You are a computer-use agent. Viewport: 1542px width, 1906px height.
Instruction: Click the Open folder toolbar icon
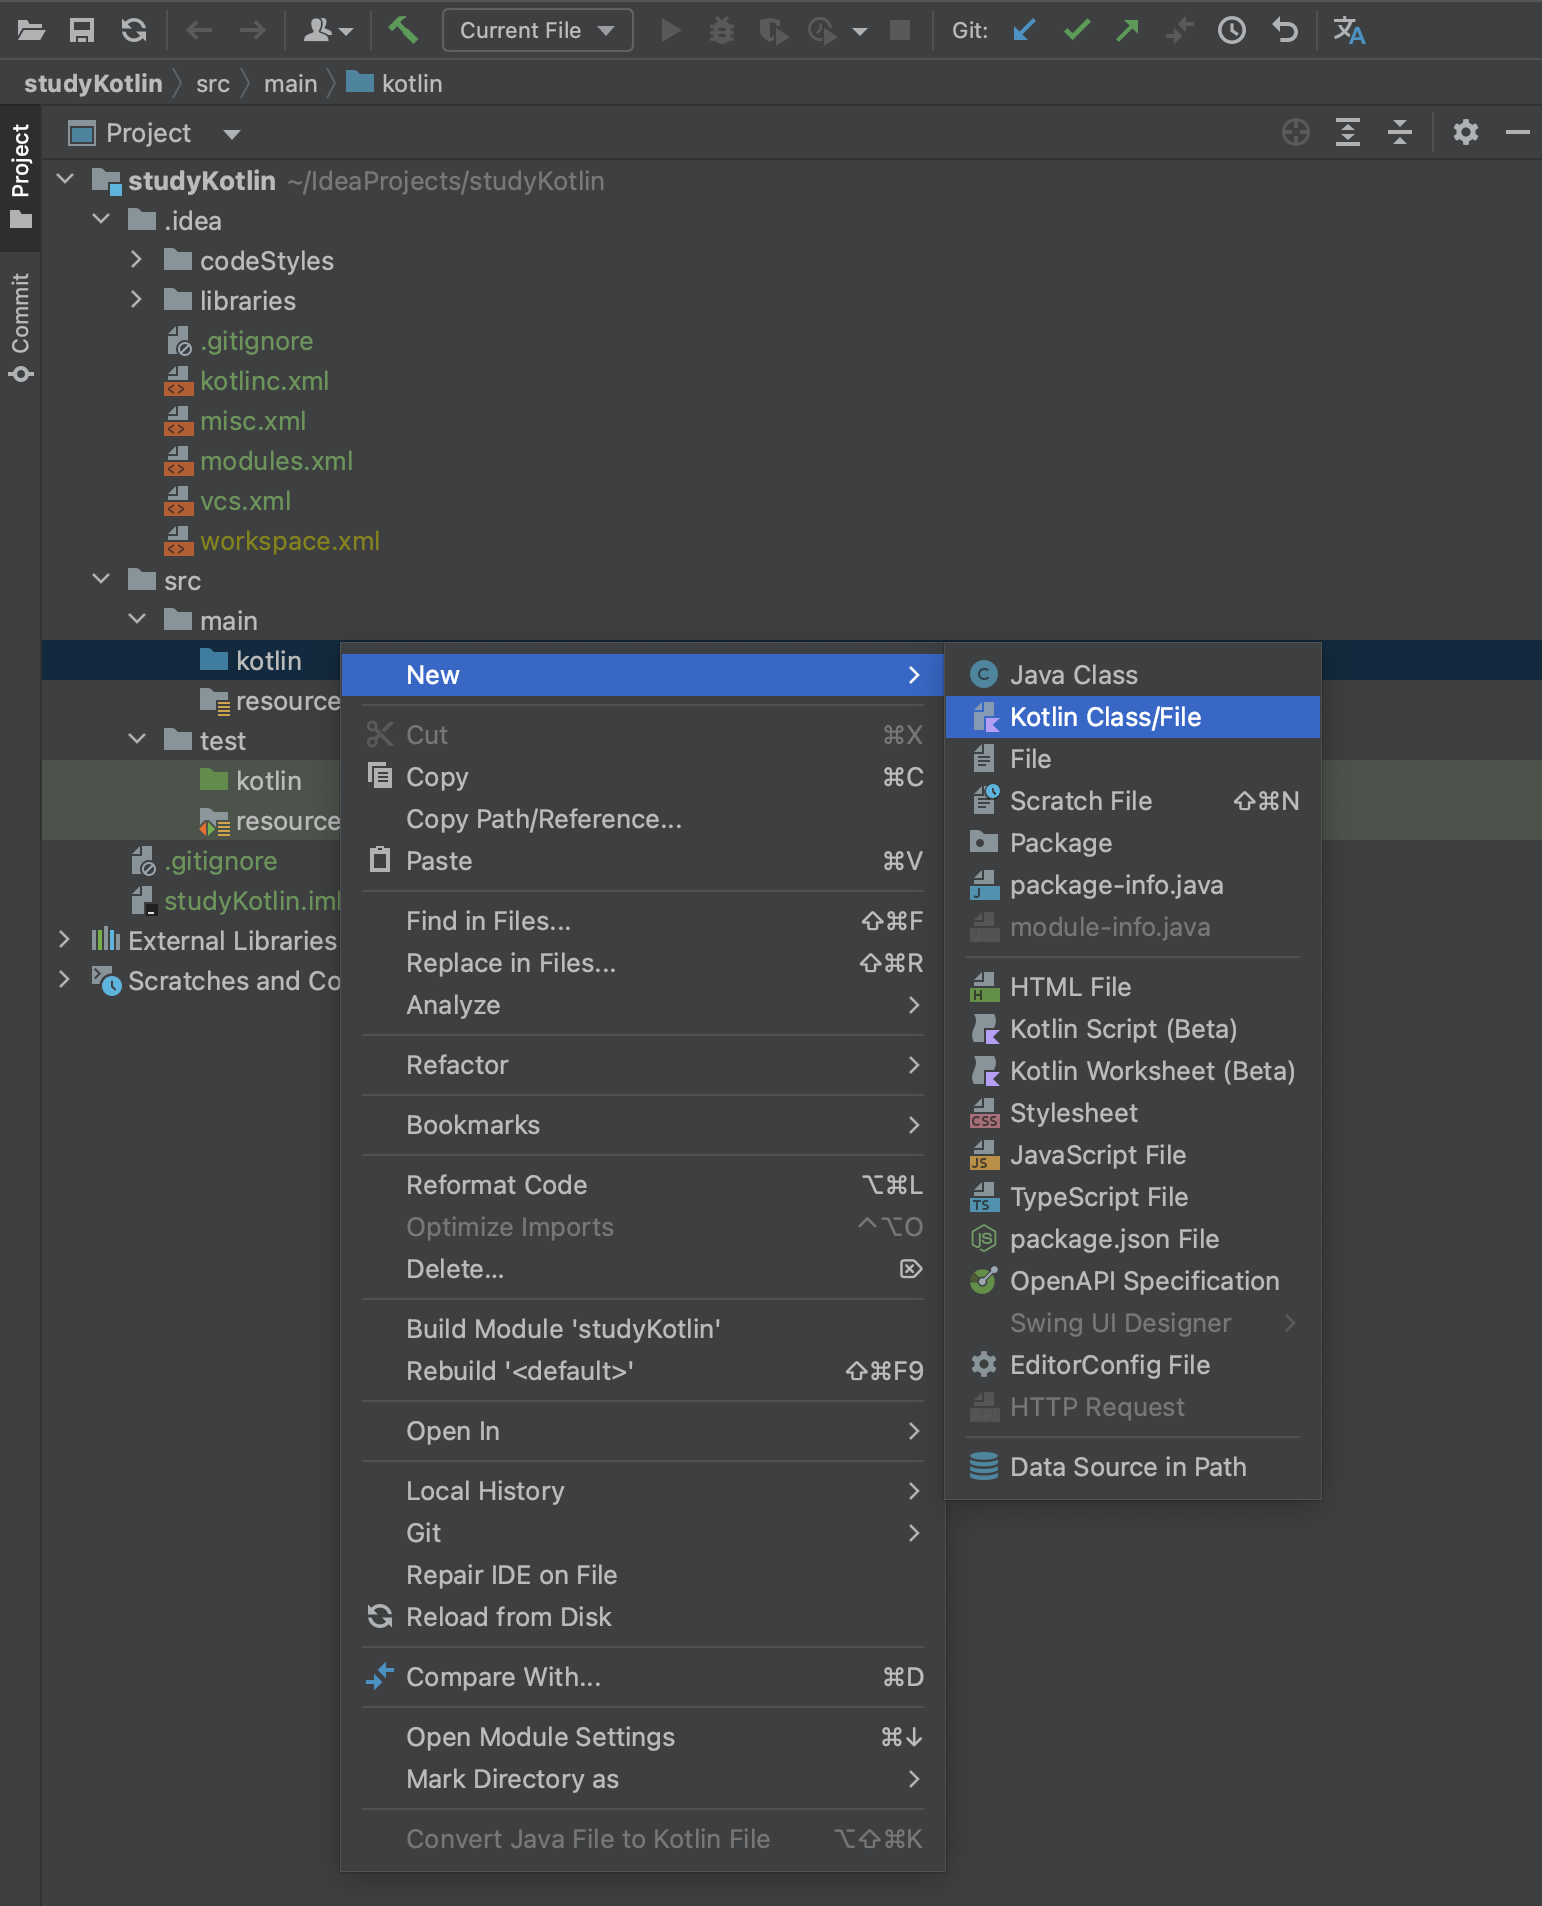click(31, 31)
